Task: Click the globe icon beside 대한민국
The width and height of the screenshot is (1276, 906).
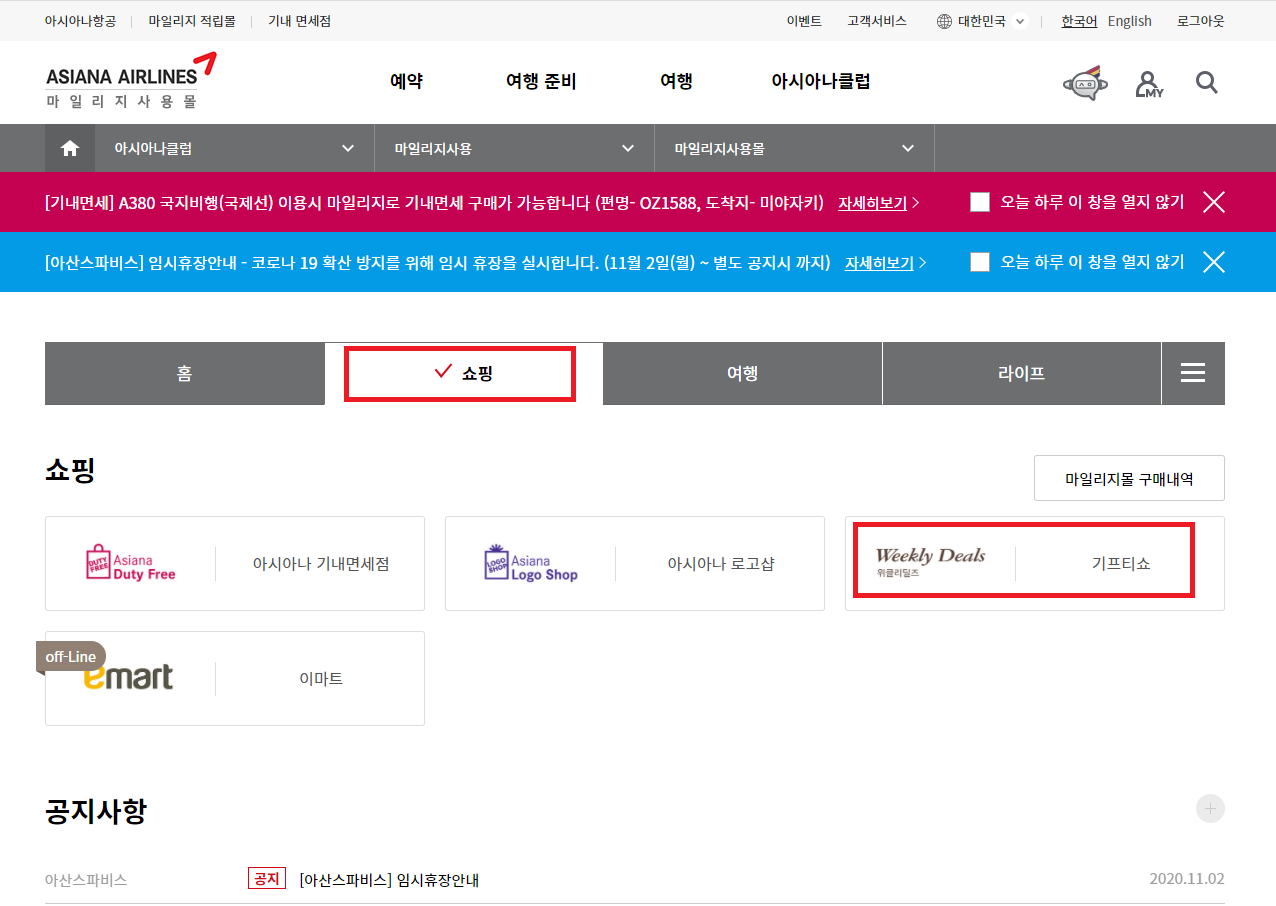Action: (944, 21)
